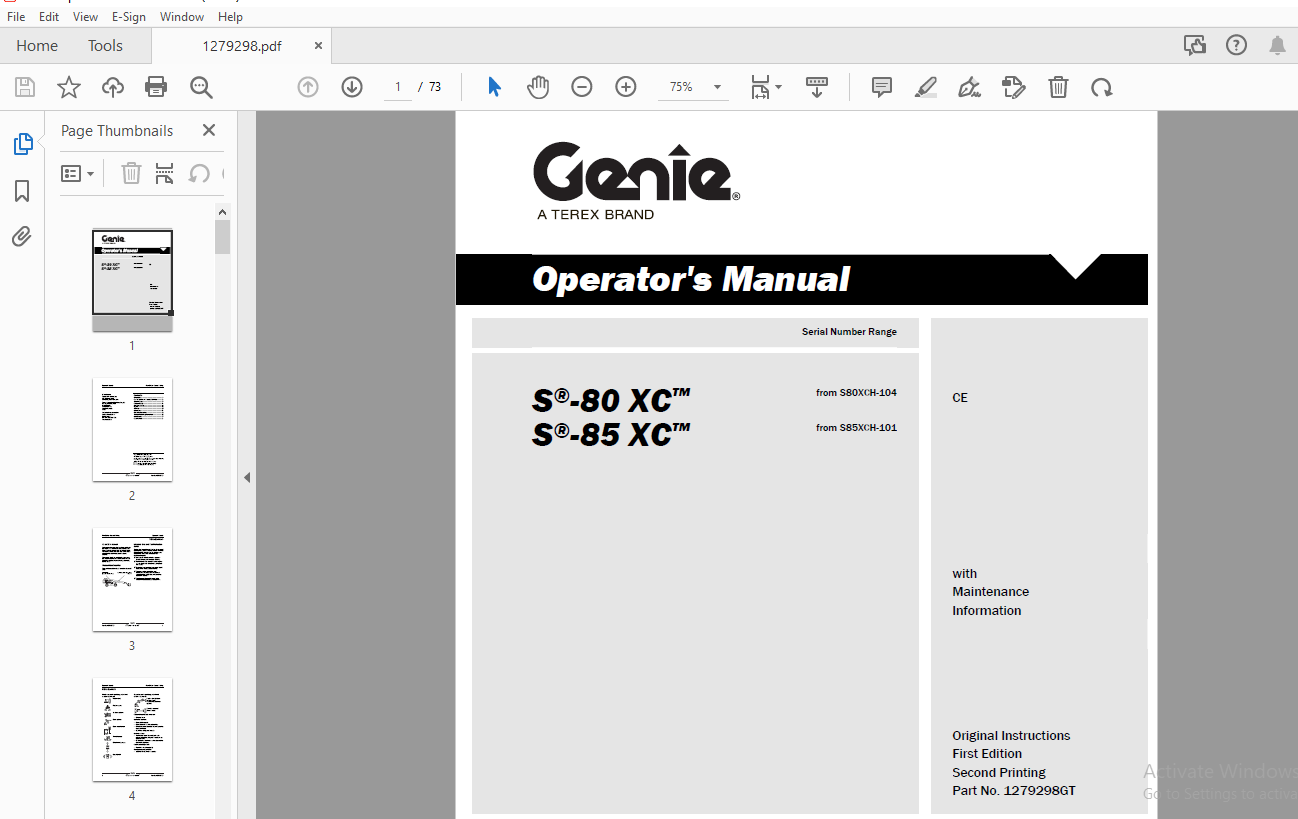Viewport: 1298px width, 819px height.
Task: Add a comment note
Action: pyautogui.click(x=882, y=87)
